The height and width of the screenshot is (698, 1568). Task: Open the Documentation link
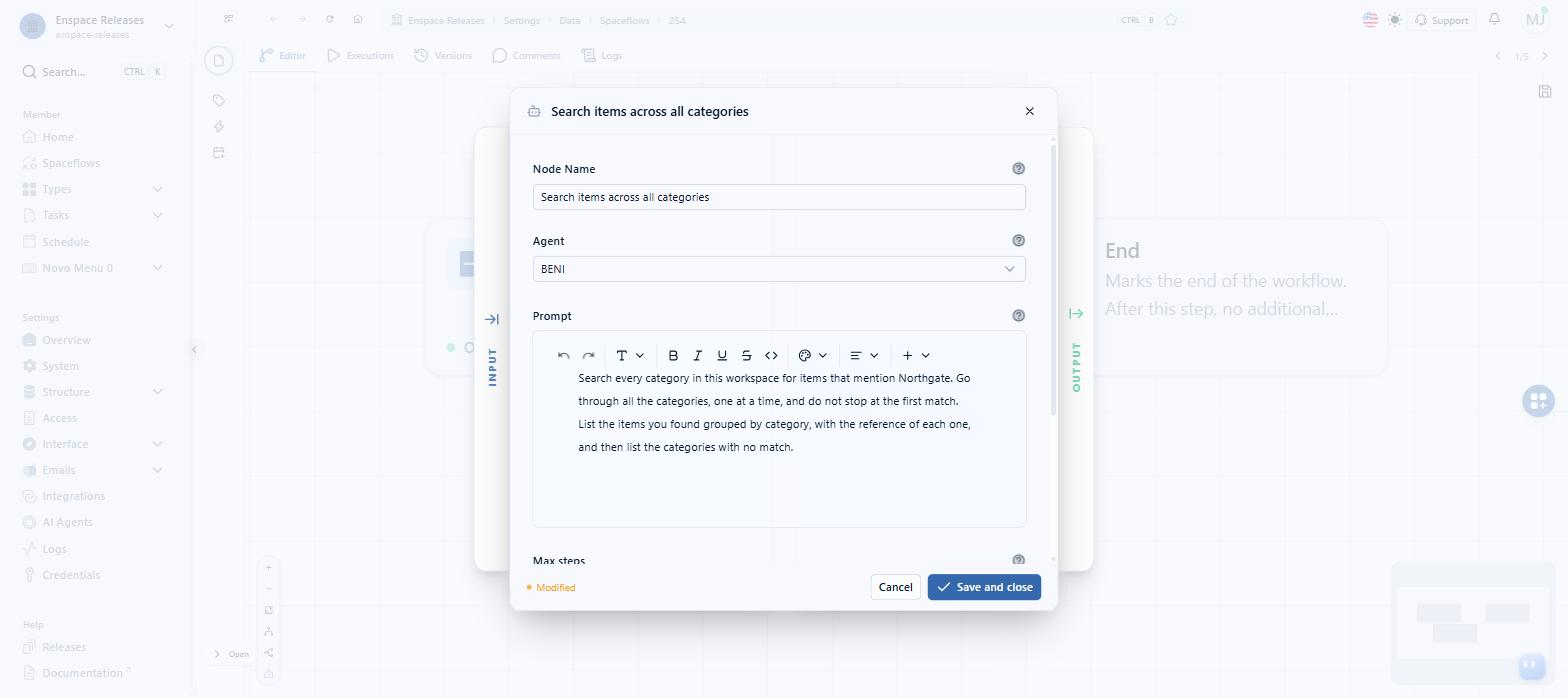(x=92, y=673)
